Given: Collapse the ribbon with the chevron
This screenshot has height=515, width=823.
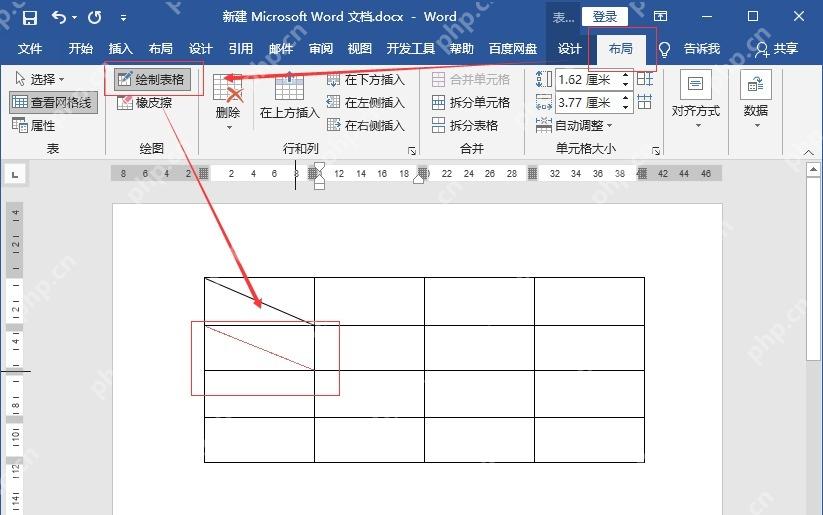Looking at the screenshot, I should (808, 152).
